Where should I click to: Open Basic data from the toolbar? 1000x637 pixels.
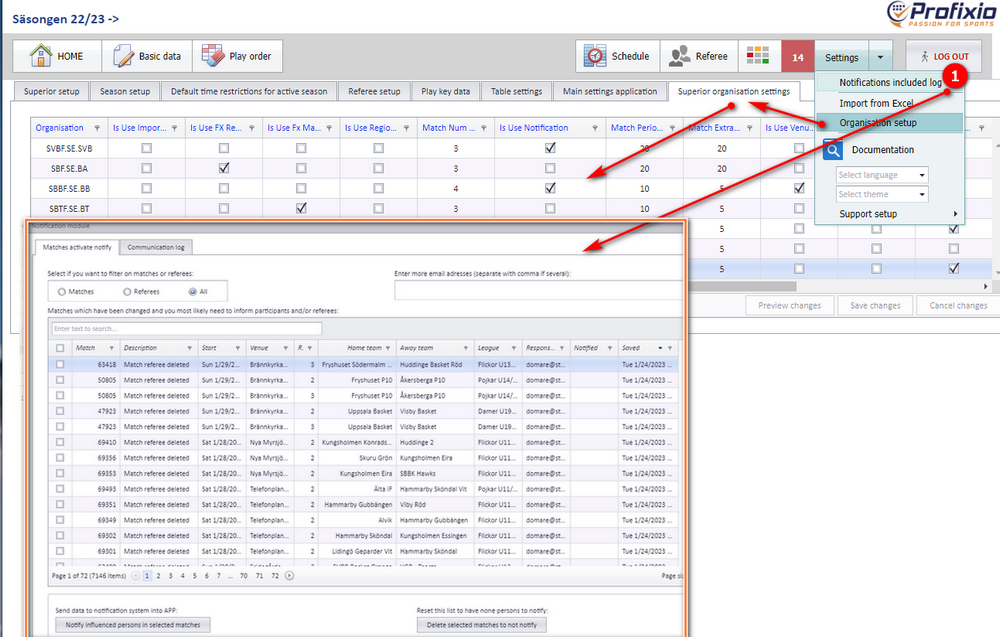pos(147,56)
